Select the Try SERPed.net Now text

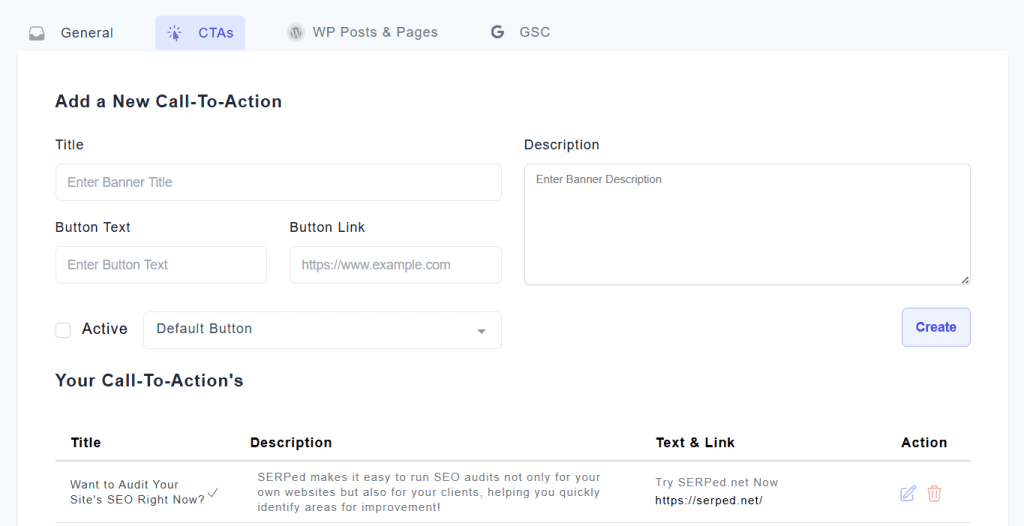(716, 482)
